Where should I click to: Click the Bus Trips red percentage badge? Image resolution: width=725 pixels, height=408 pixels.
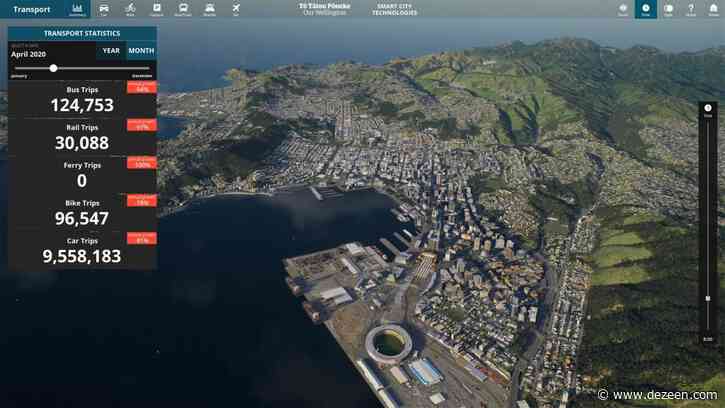(141, 87)
